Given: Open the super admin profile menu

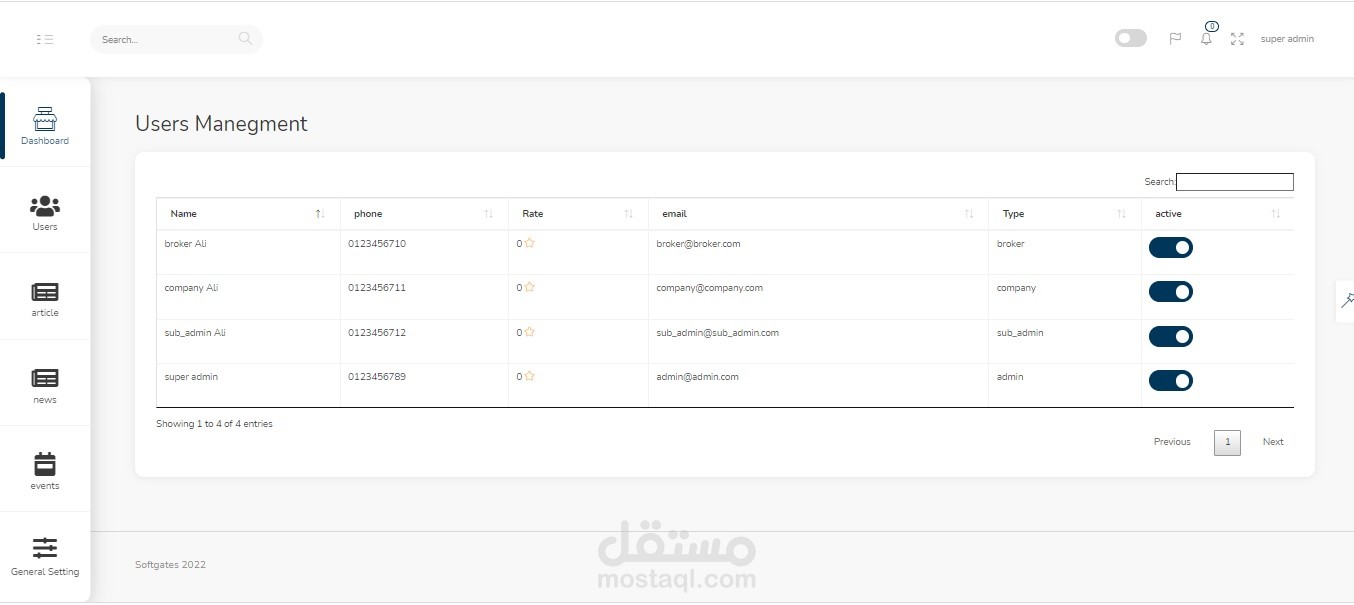Looking at the screenshot, I should 1287,38.
